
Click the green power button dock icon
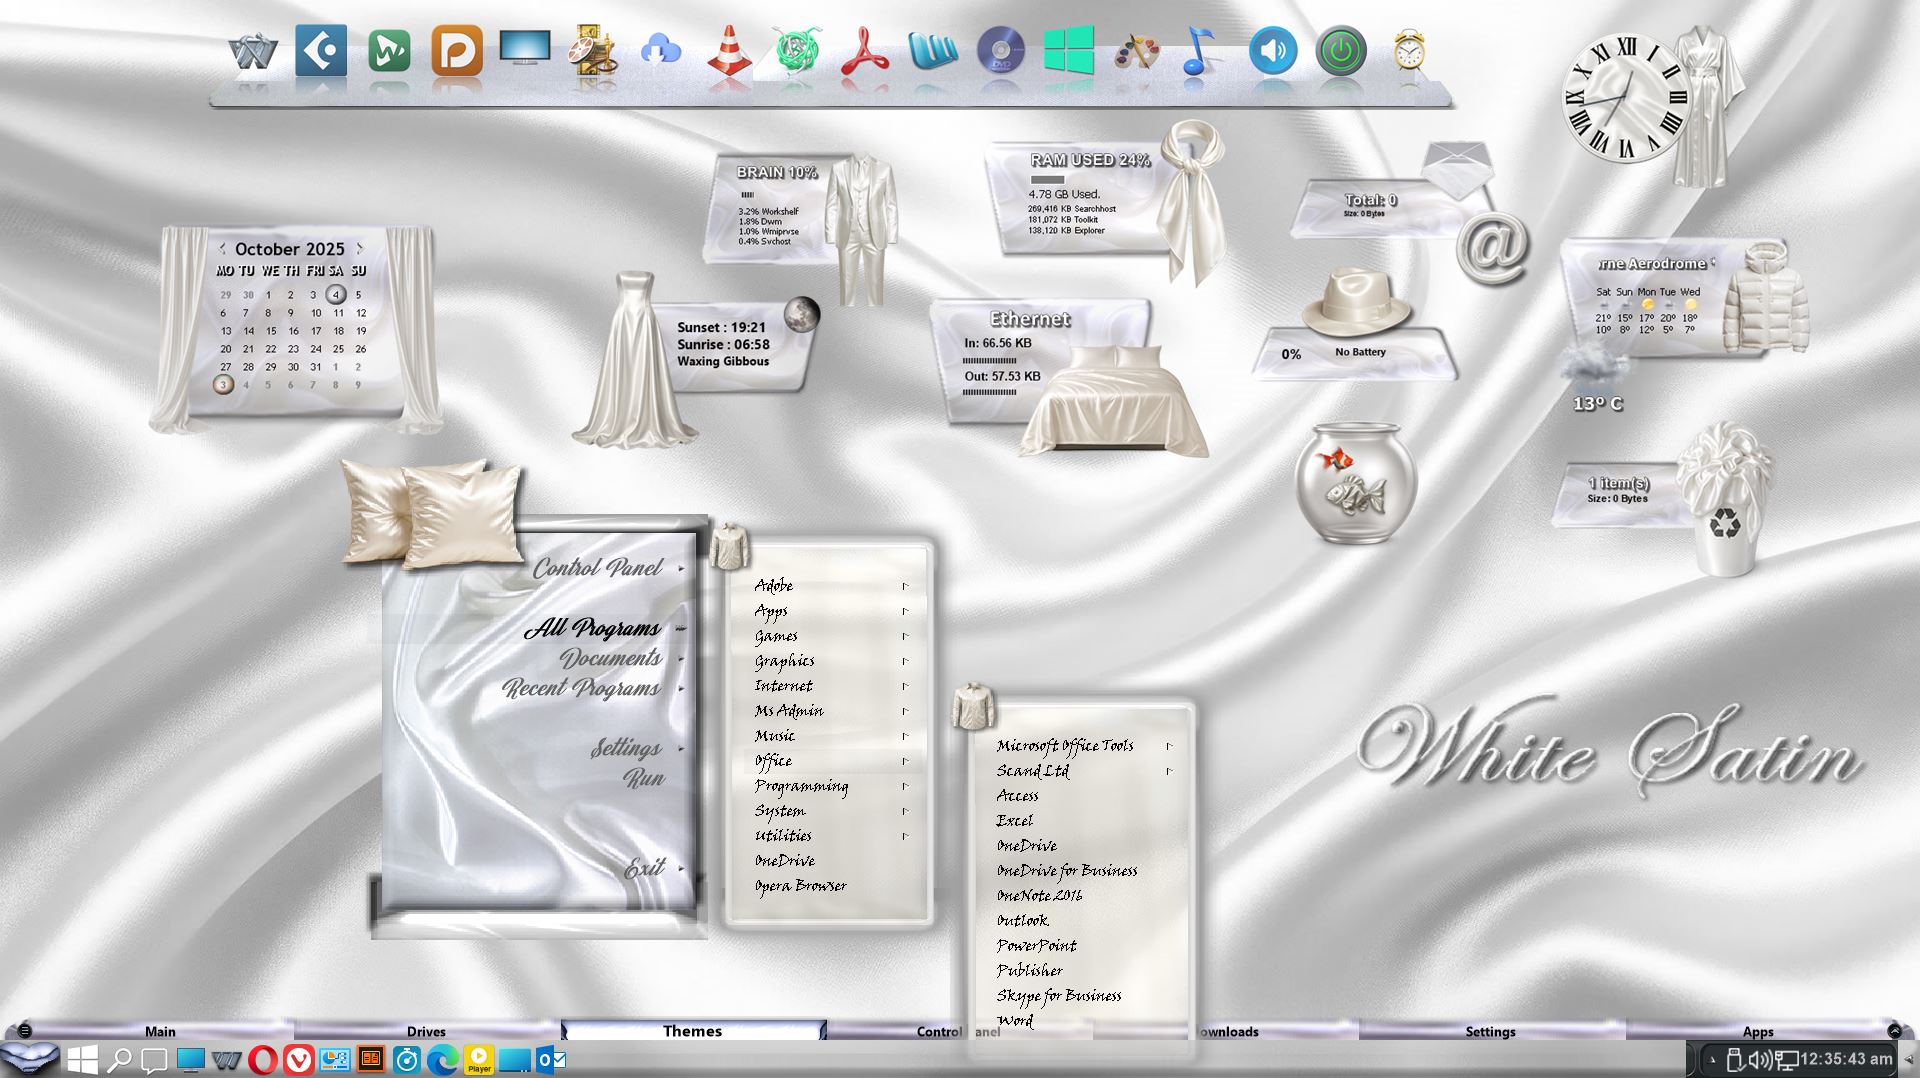[1340, 52]
